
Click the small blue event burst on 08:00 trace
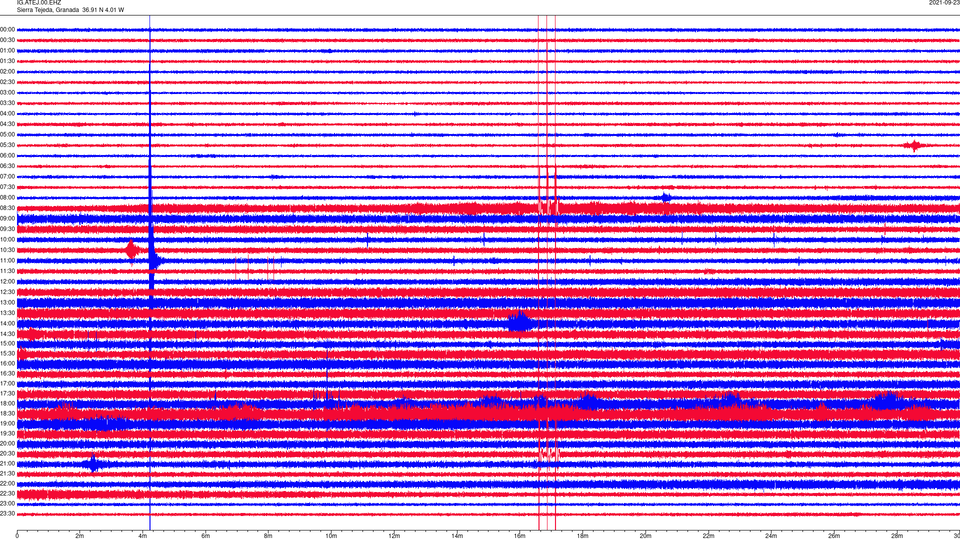pyautogui.click(x=666, y=197)
